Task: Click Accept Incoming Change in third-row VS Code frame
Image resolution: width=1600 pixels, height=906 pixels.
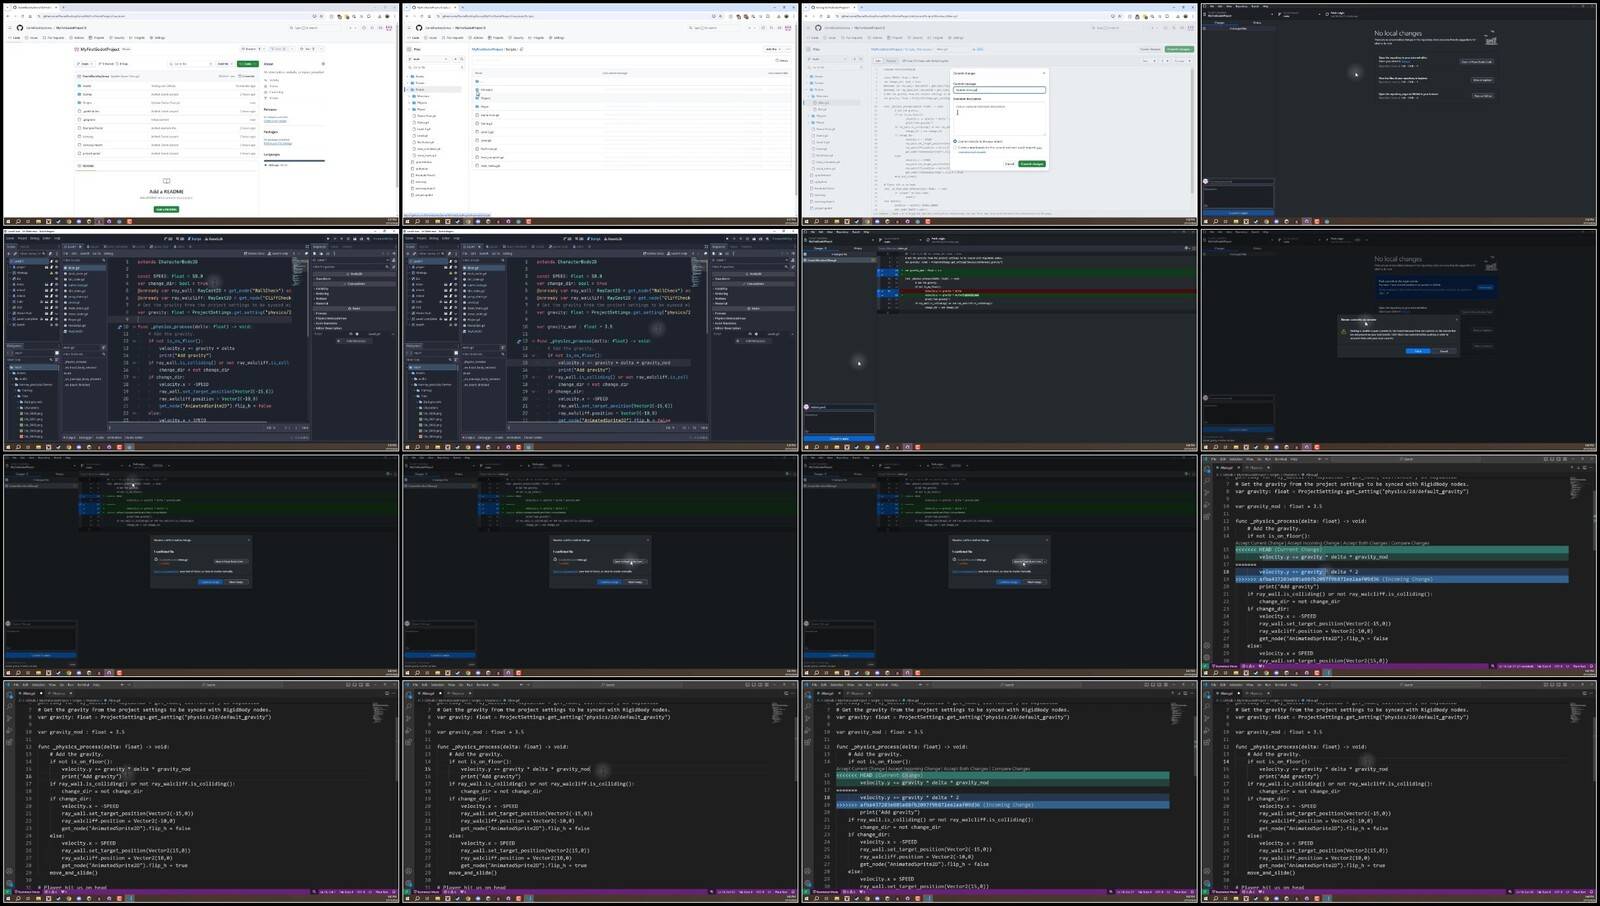Action: (1313, 543)
